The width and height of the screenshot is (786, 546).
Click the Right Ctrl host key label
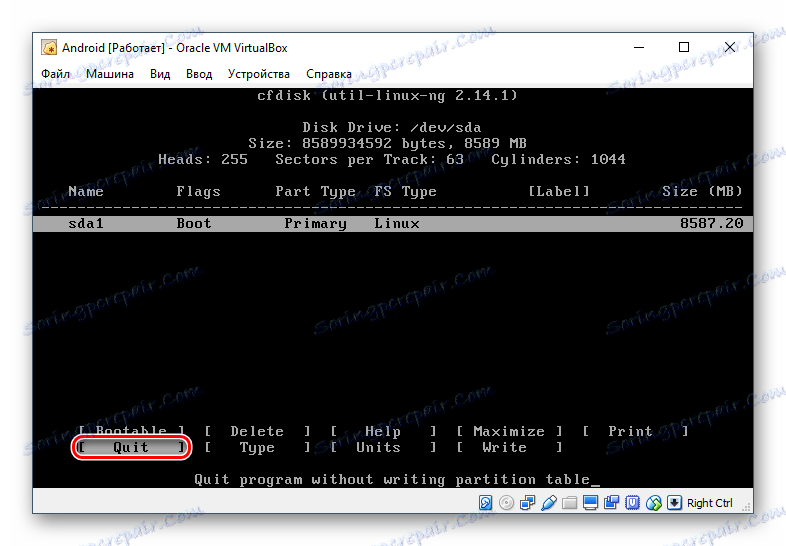(710, 503)
